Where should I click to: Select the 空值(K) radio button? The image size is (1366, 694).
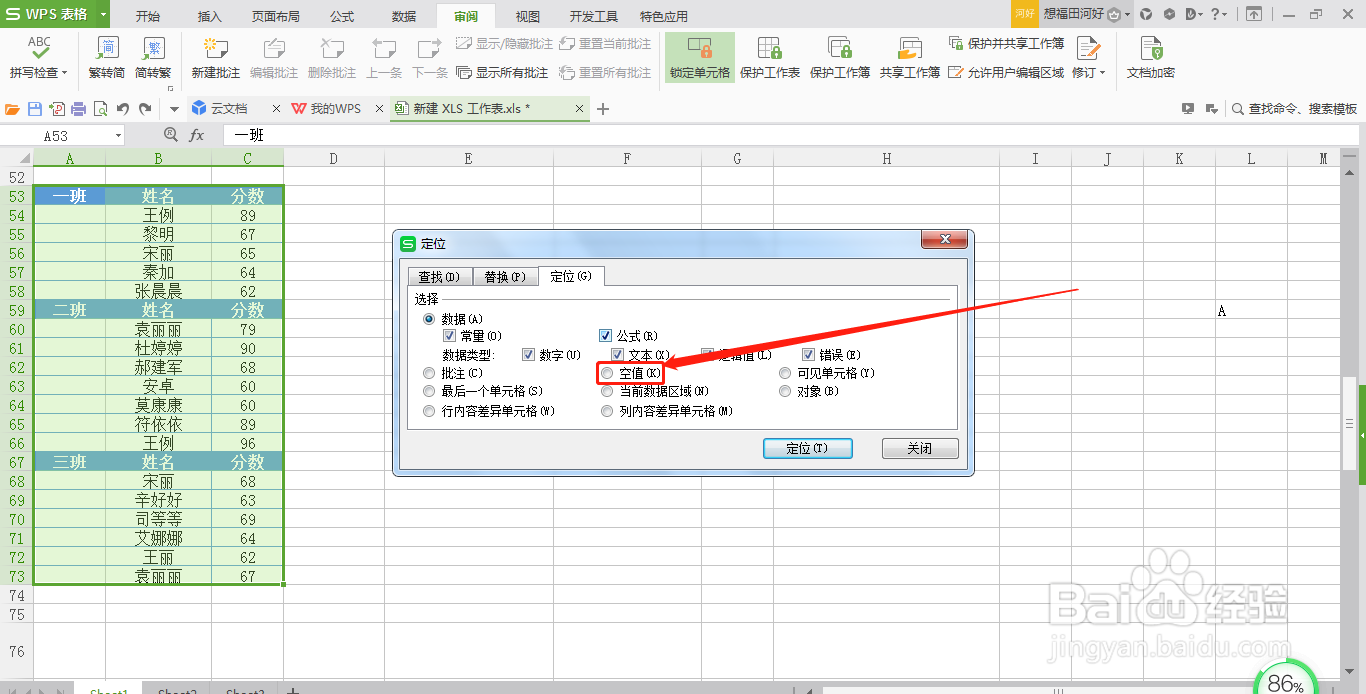pyautogui.click(x=608, y=372)
